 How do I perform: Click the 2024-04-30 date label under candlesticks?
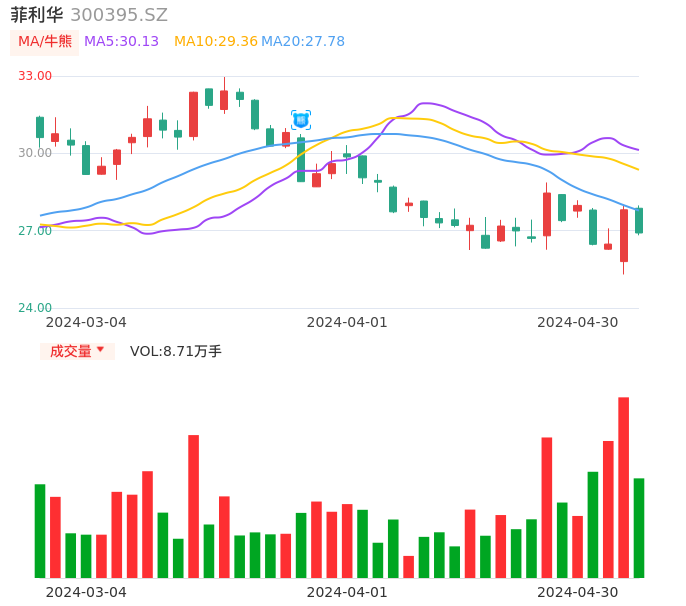(x=577, y=322)
